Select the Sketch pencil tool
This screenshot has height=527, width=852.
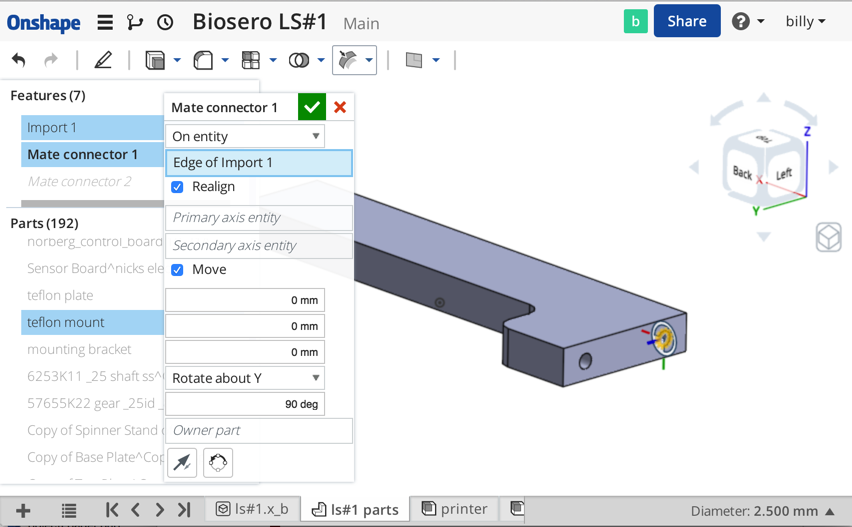pyautogui.click(x=103, y=60)
